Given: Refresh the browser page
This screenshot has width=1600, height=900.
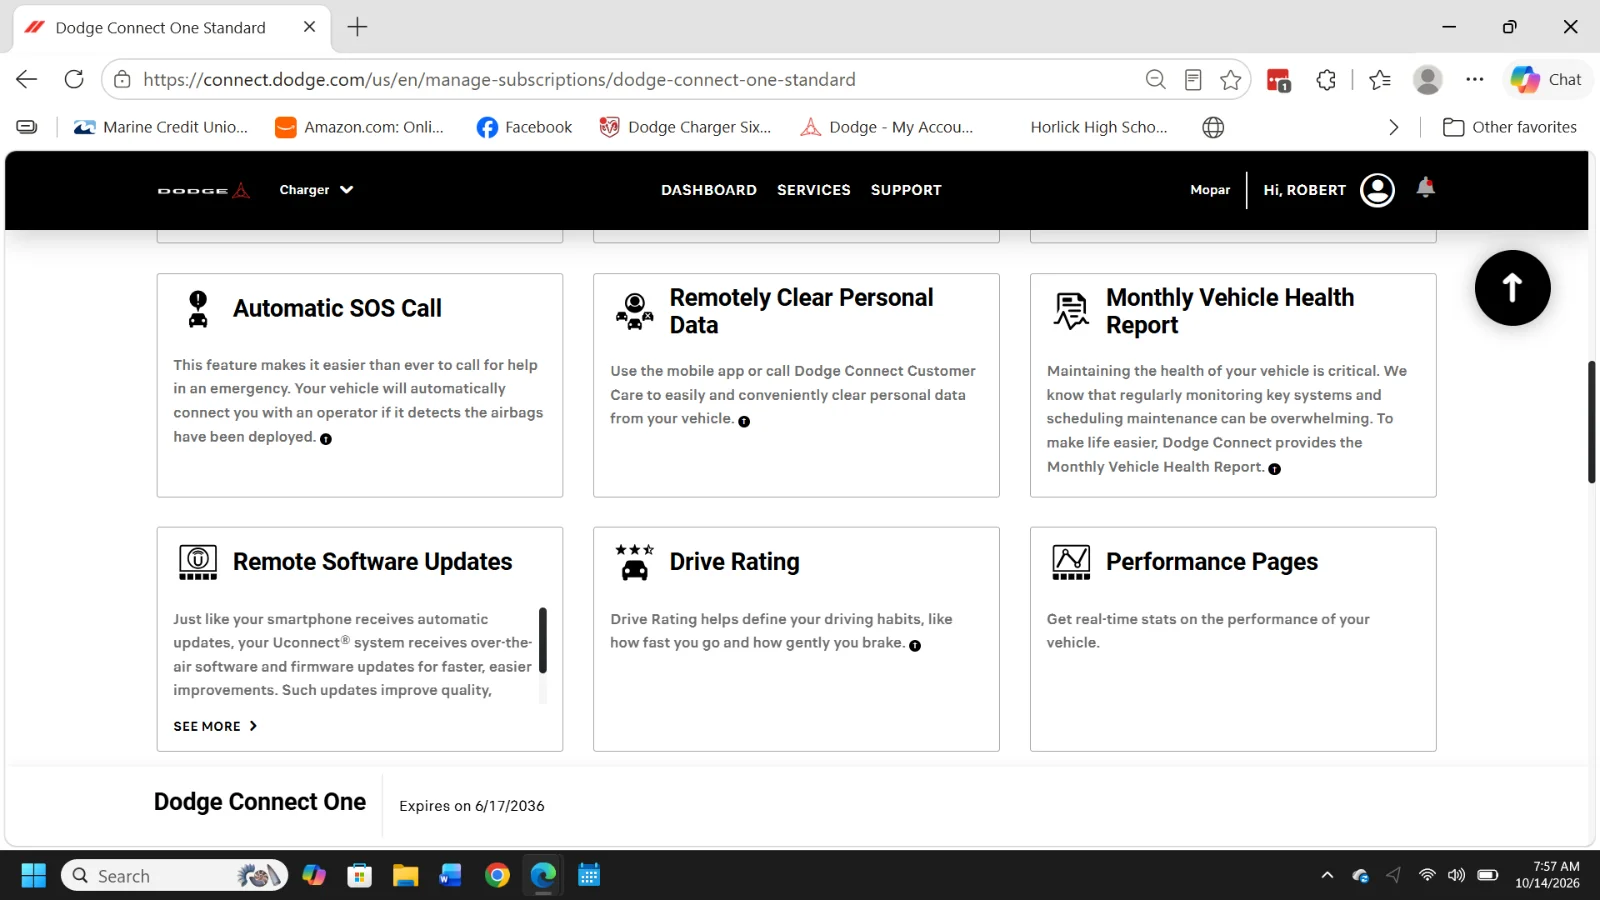Looking at the screenshot, I should [x=74, y=79].
